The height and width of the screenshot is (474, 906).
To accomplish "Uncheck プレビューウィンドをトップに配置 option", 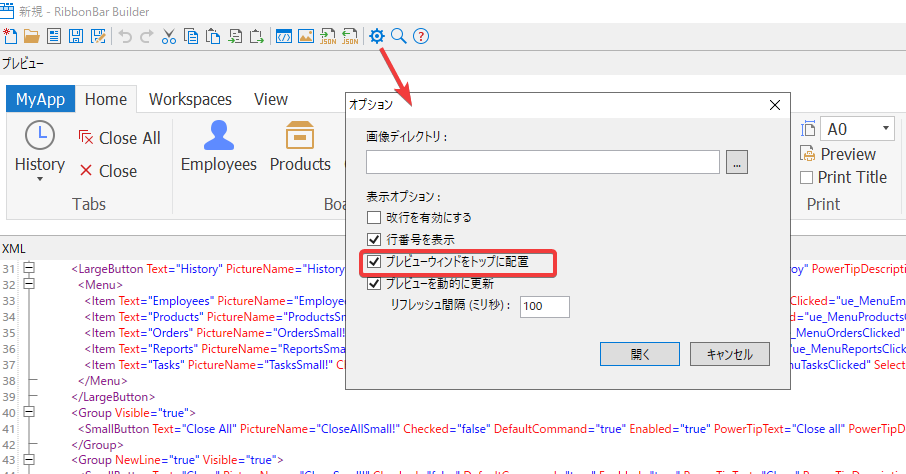I will click(374, 262).
